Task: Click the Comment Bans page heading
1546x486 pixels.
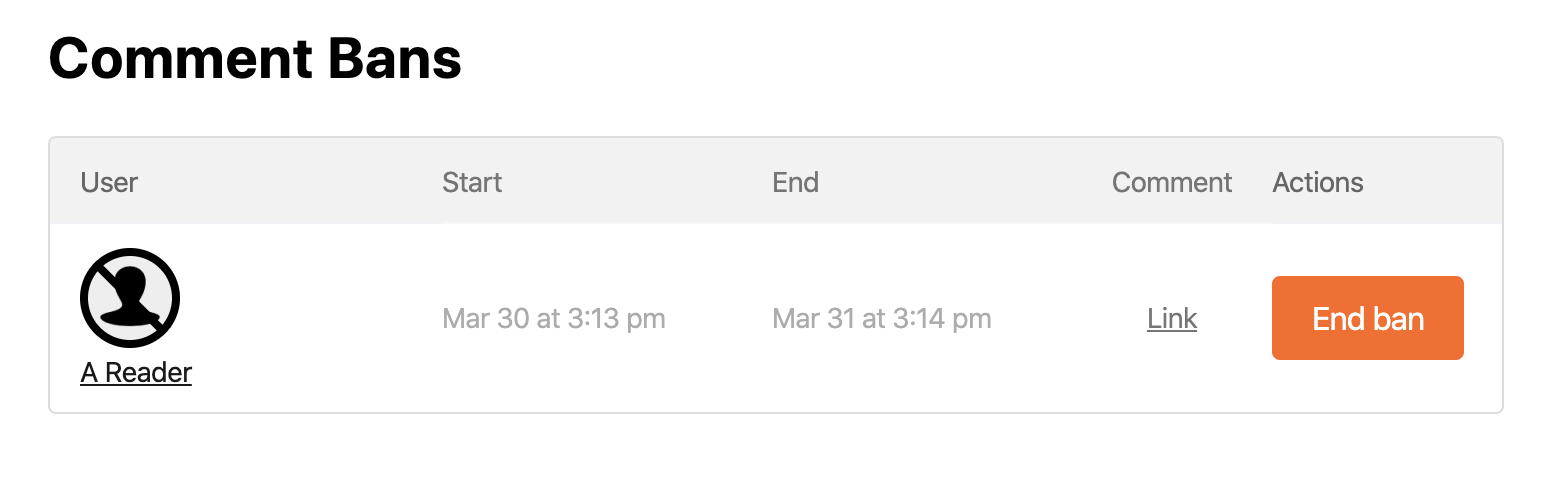Action: [x=255, y=58]
